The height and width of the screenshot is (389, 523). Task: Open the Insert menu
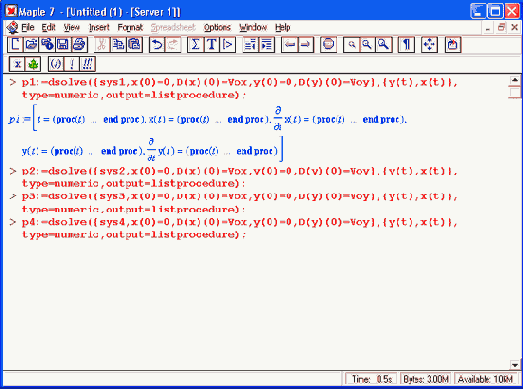99,27
